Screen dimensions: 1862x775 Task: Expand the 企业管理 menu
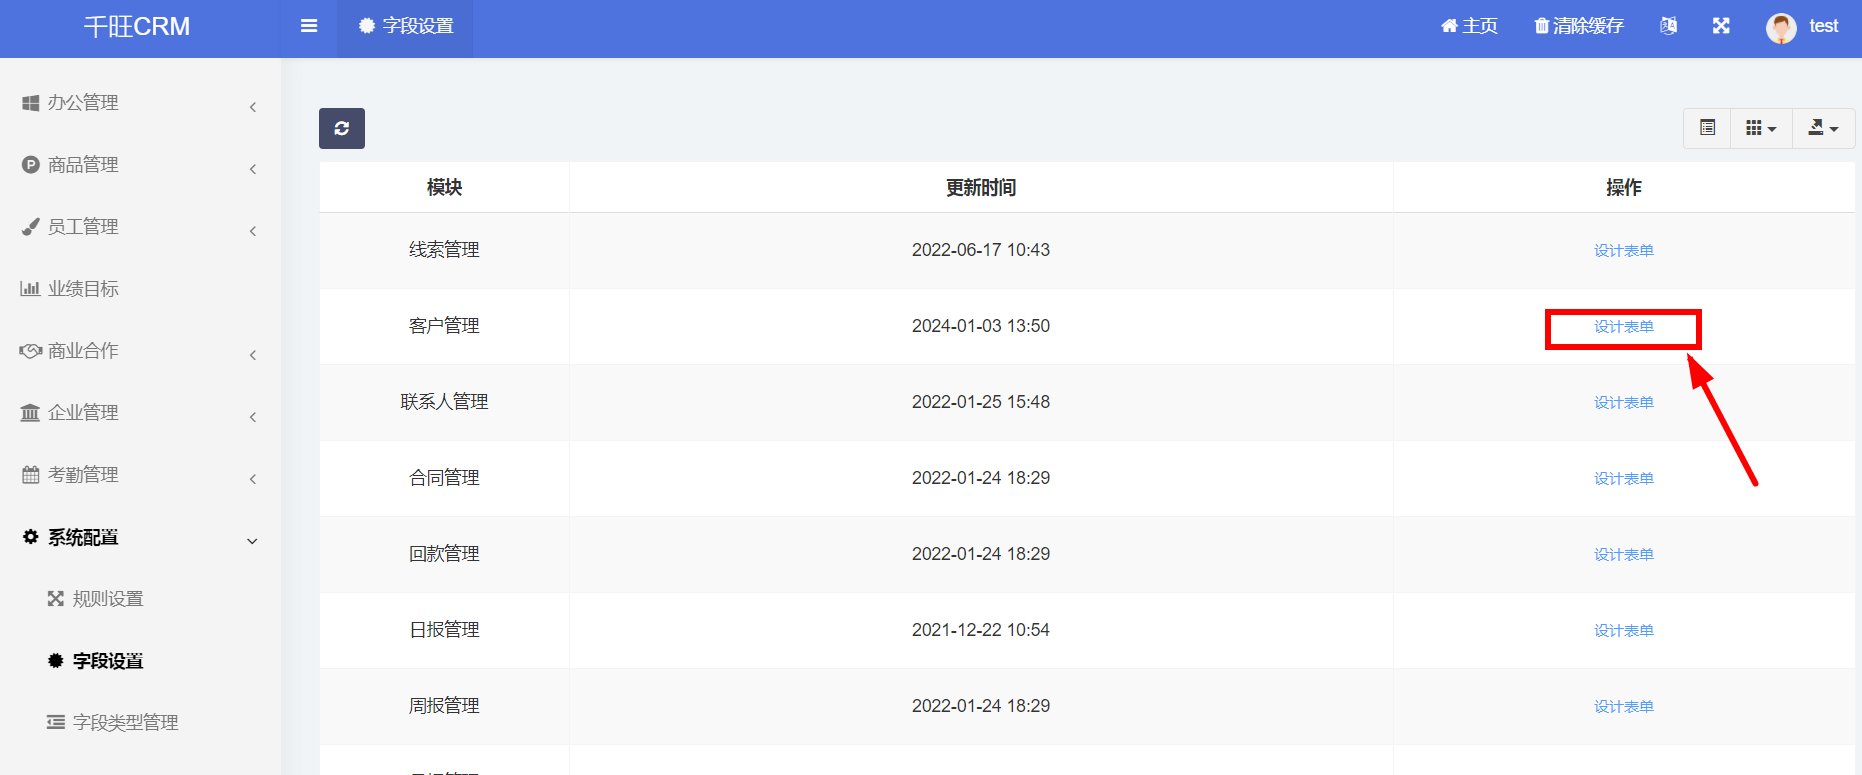click(140, 413)
